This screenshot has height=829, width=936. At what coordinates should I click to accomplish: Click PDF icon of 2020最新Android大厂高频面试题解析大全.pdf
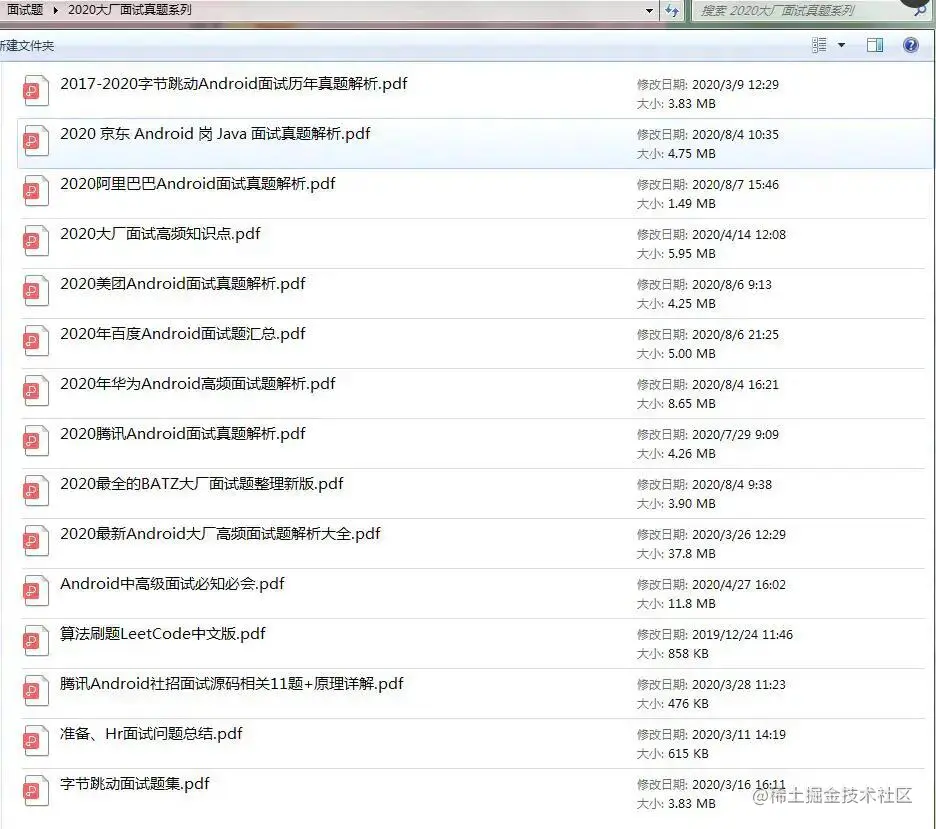[x=35, y=542]
